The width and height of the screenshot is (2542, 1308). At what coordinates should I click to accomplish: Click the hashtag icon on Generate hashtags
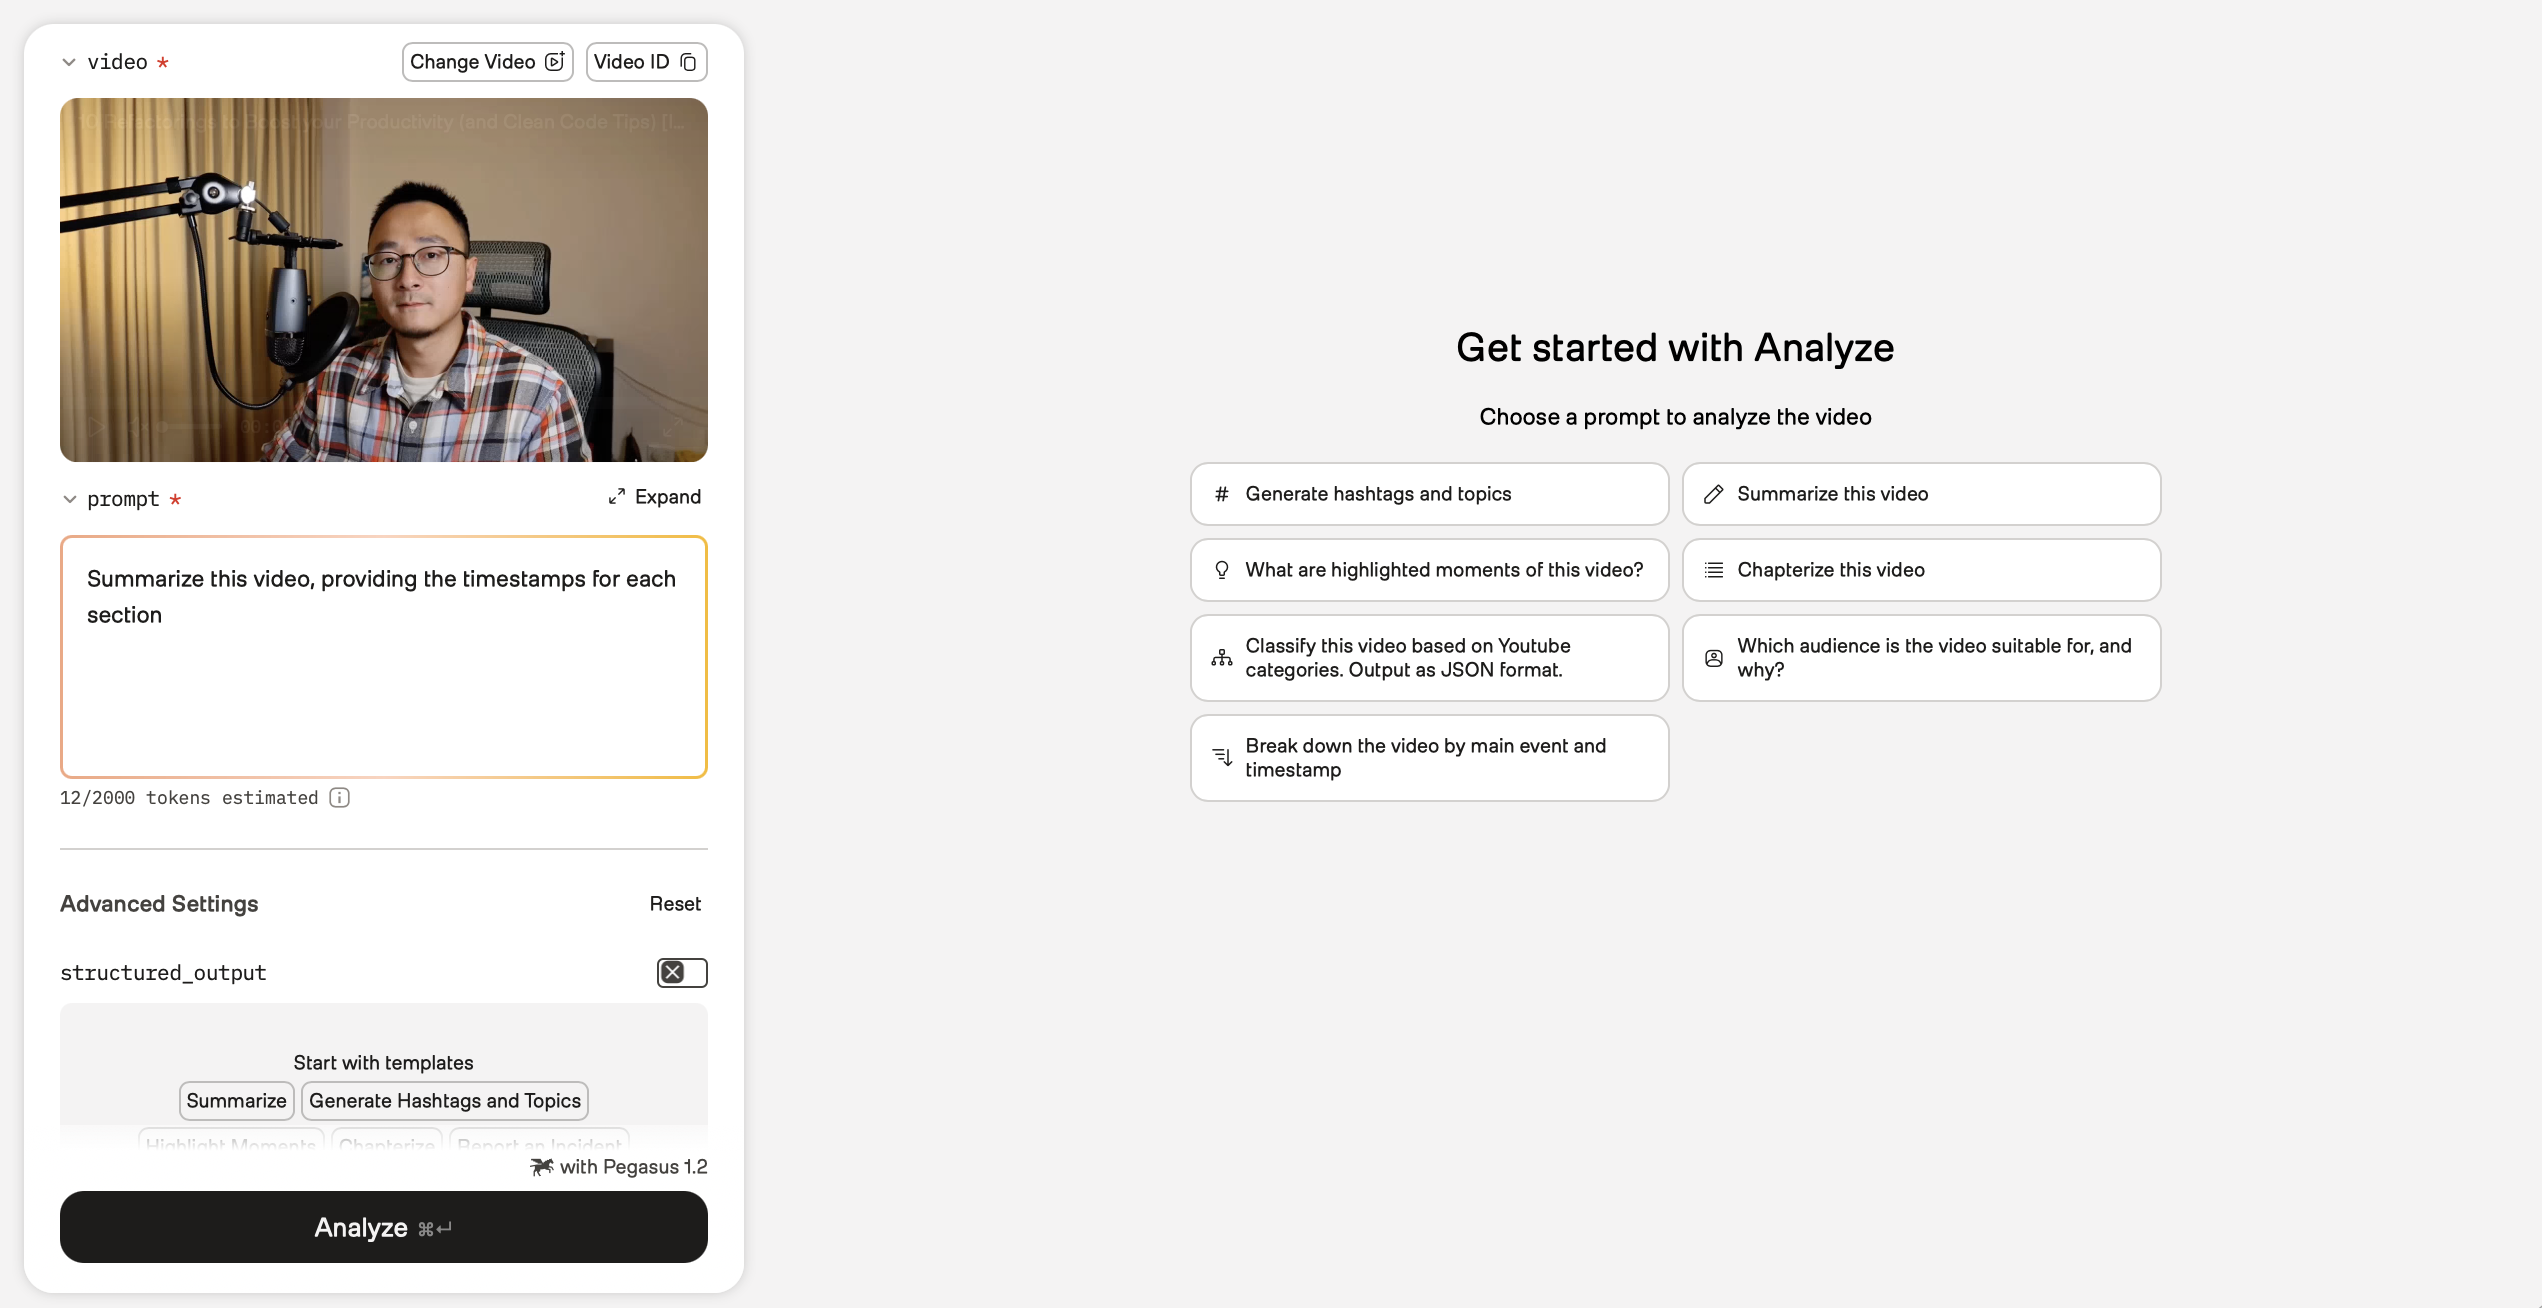tap(1221, 494)
